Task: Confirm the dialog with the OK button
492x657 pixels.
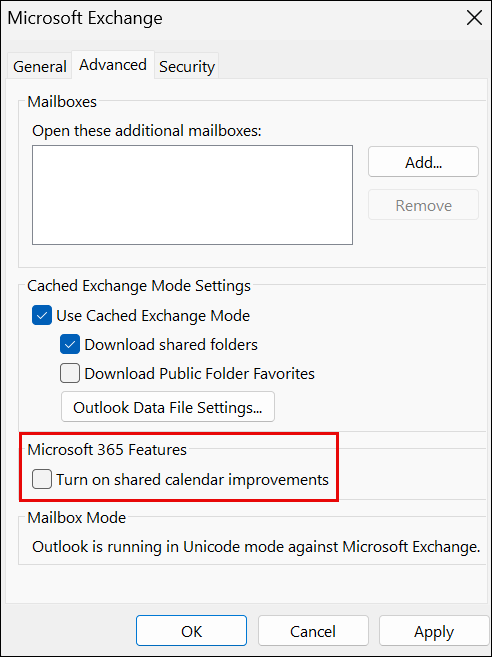Action: coord(192,631)
